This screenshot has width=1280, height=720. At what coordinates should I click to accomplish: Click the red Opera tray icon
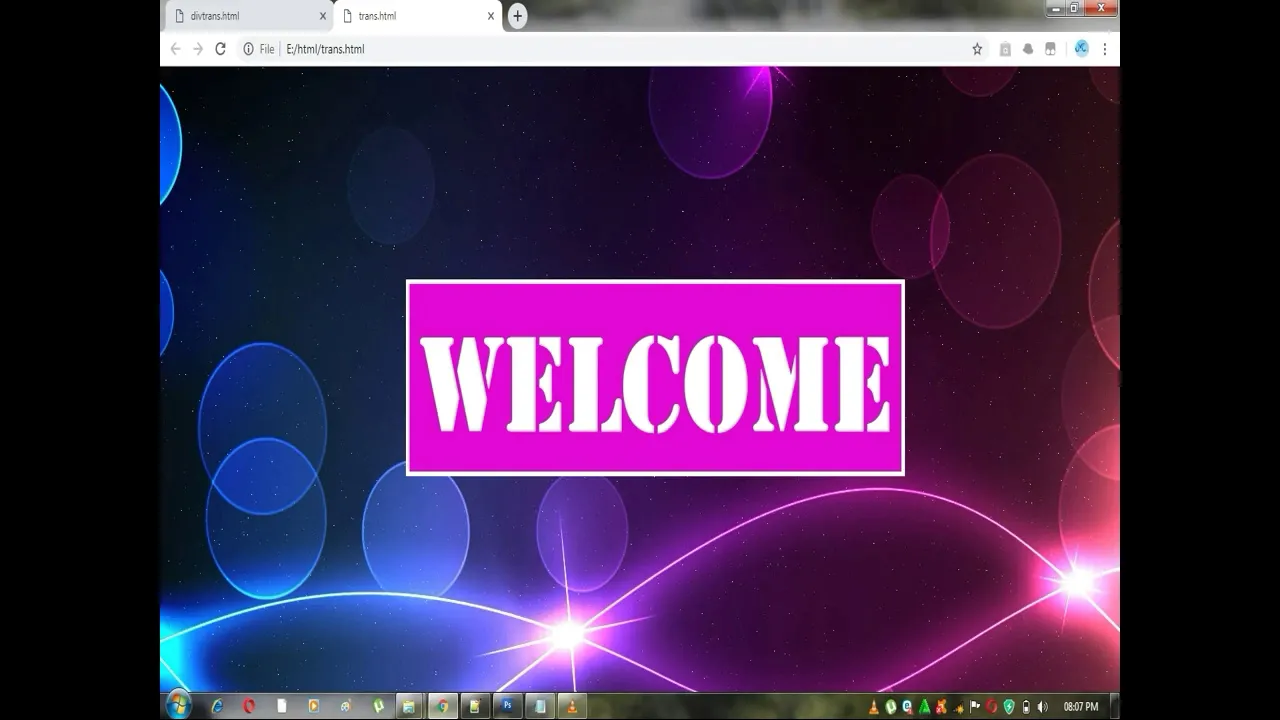pos(992,707)
